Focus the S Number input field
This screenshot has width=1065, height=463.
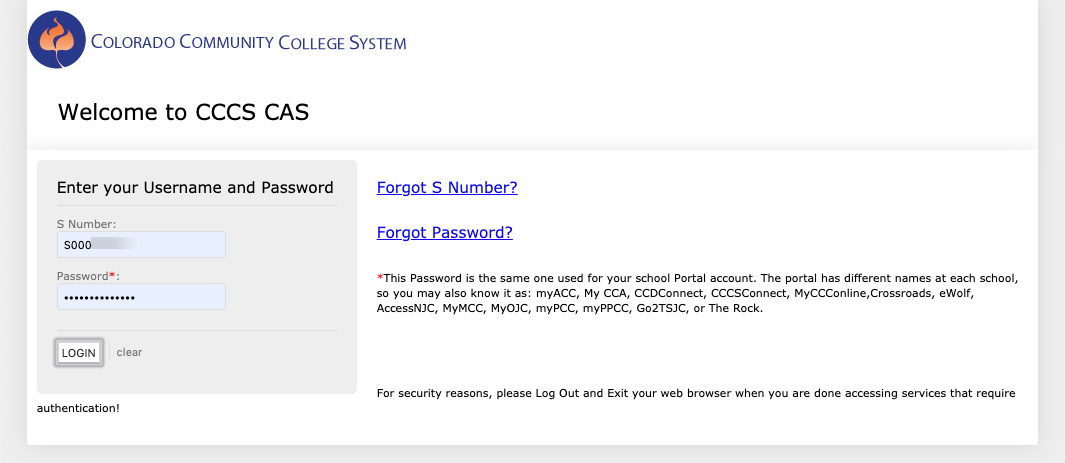pos(141,244)
